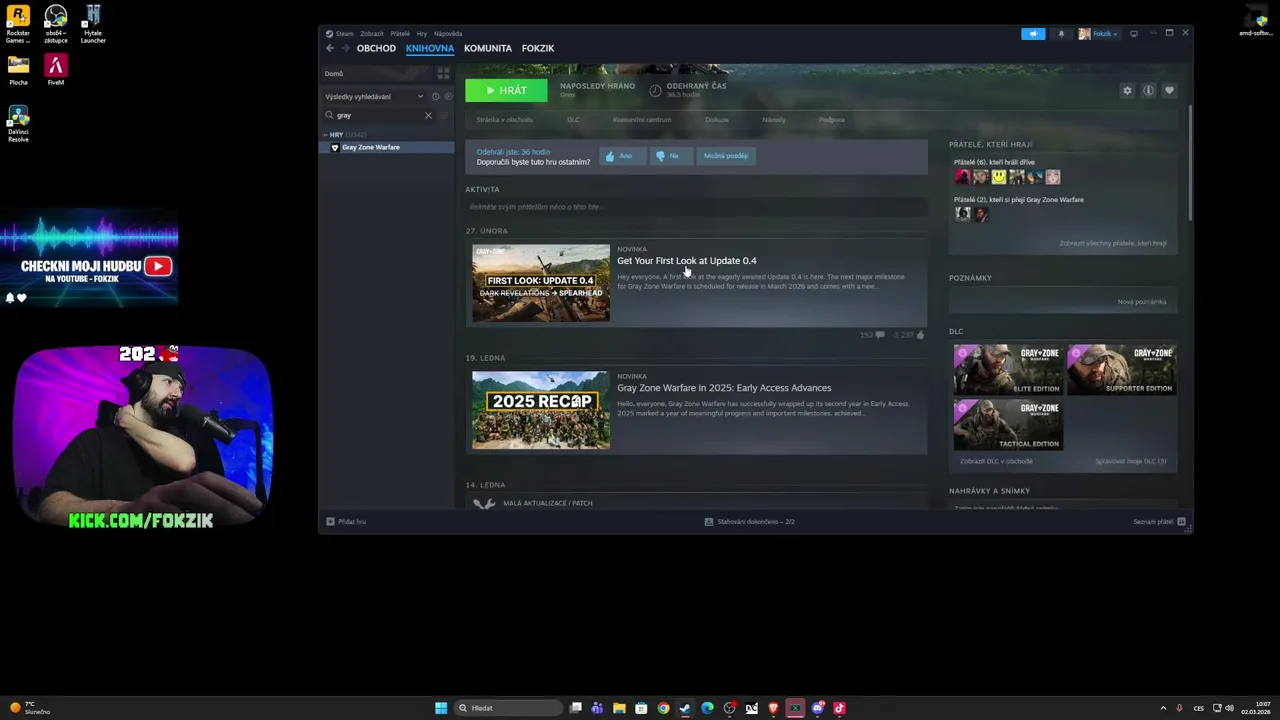Open 'Get Your First Look at Update 0.4' headline
Image resolution: width=1280 pixels, height=720 pixels.
[x=687, y=261]
